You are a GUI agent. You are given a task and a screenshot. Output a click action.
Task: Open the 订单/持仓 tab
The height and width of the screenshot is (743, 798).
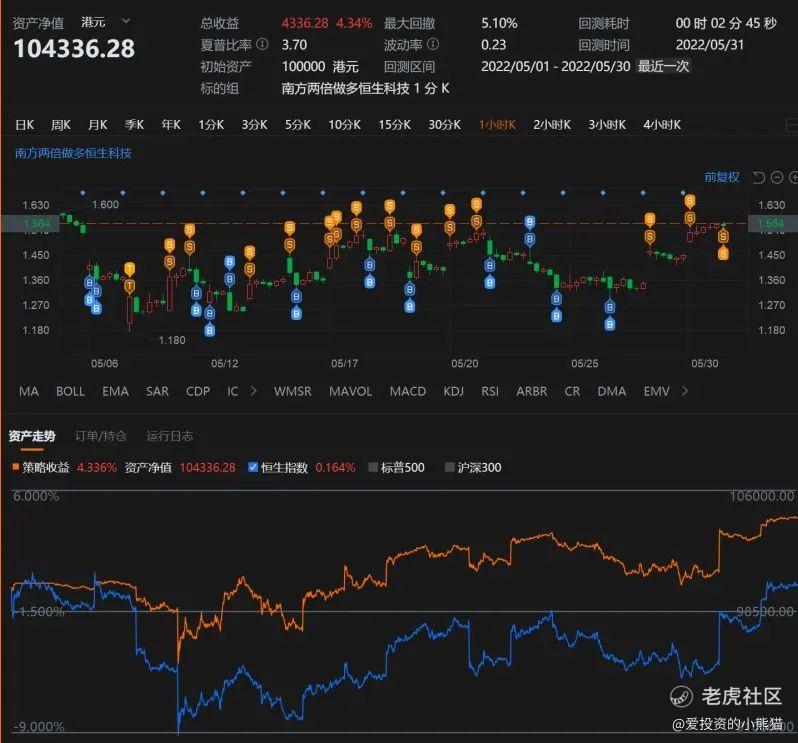[x=101, y=436]
